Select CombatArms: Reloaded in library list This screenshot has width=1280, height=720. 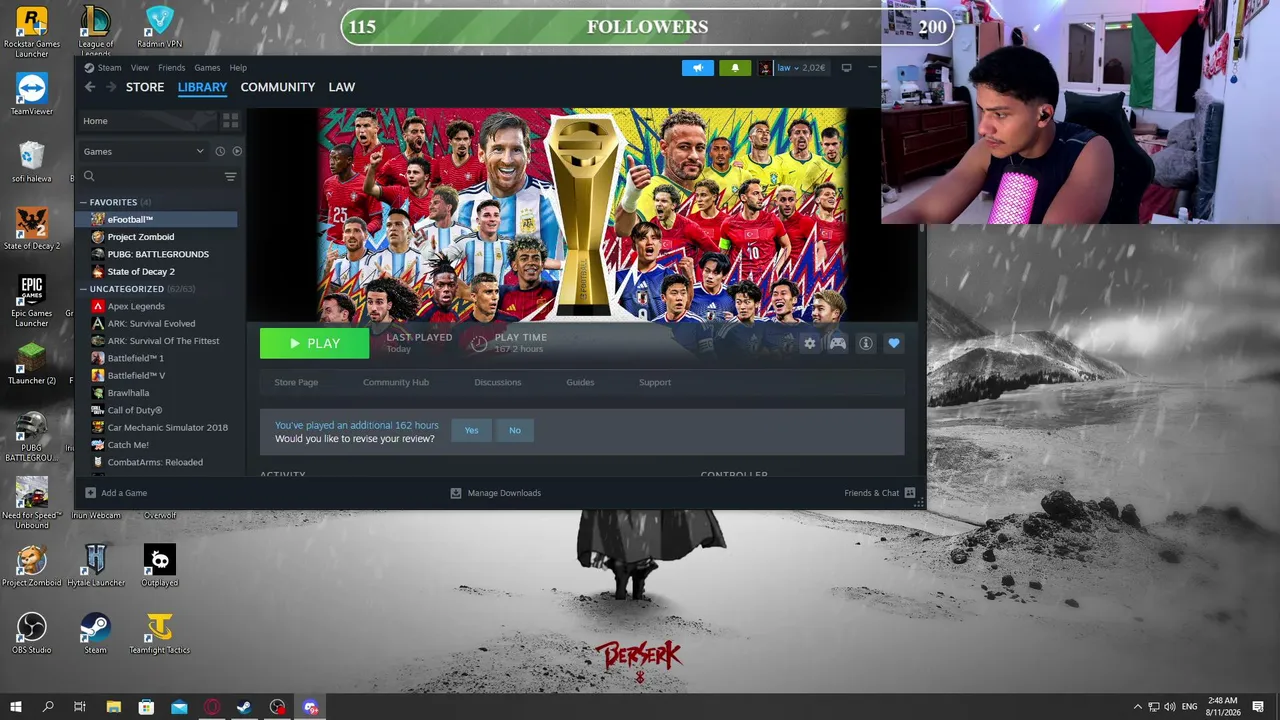158,462
